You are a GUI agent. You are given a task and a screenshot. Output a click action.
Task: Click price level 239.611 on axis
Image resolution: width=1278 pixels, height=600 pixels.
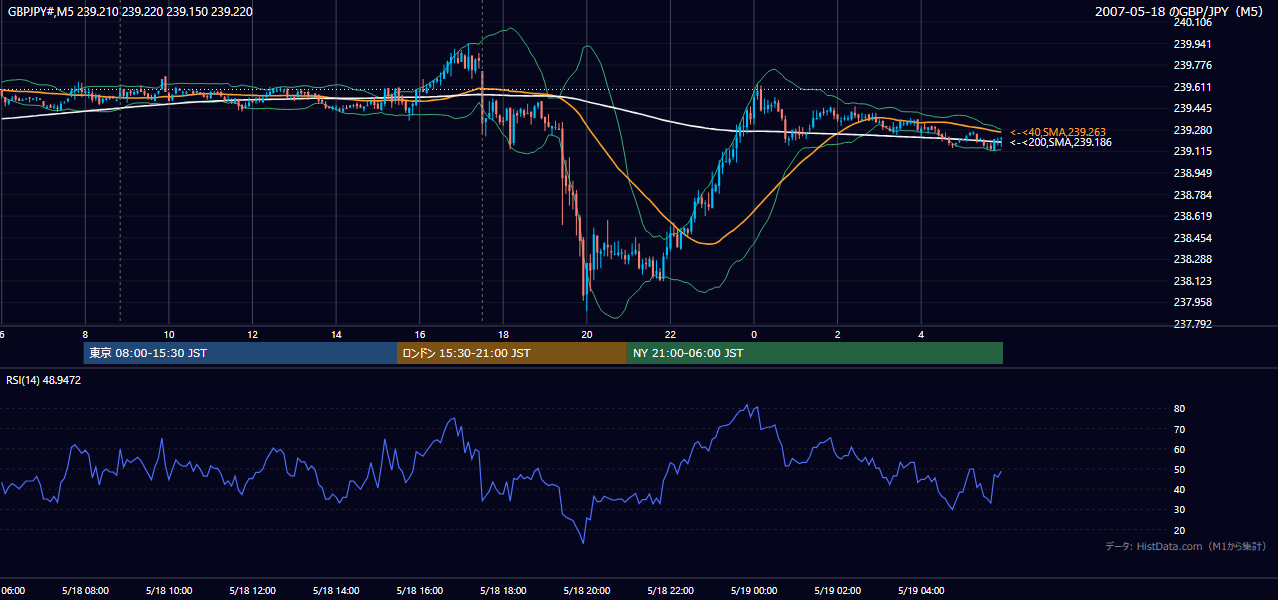tap(1192, 87)
